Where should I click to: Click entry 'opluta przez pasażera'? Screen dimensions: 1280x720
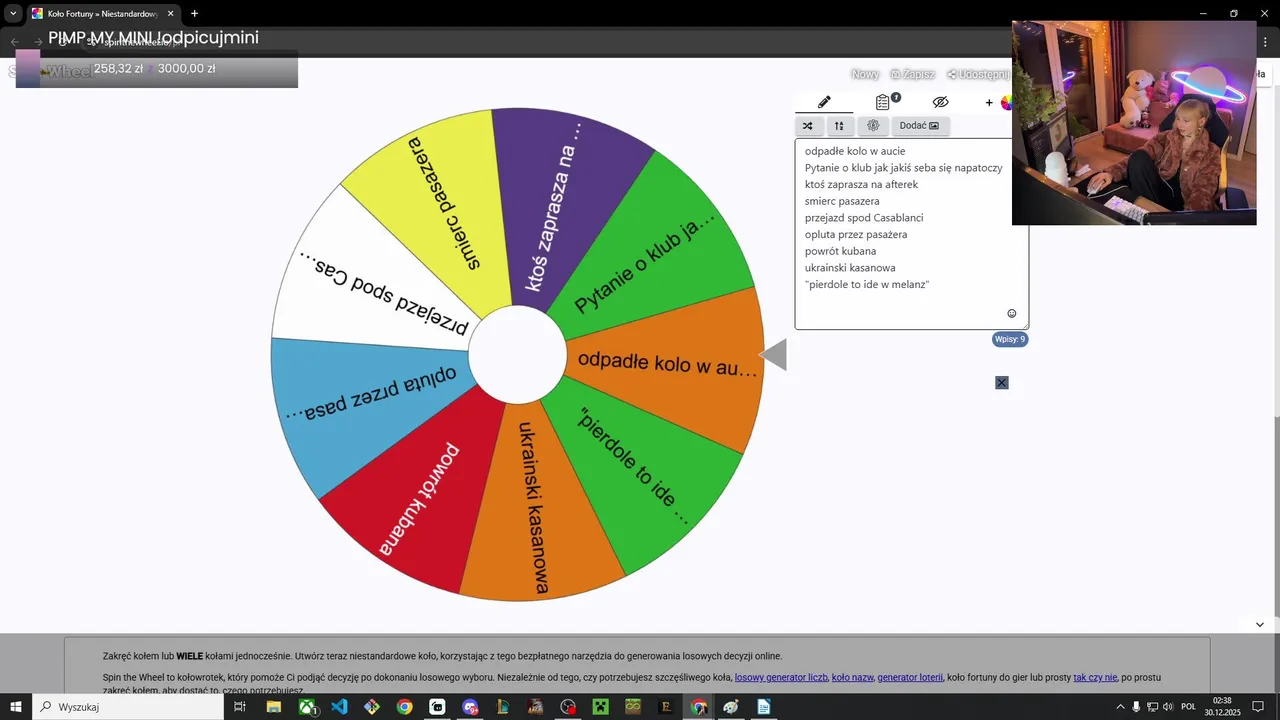[x=856, y=234]
